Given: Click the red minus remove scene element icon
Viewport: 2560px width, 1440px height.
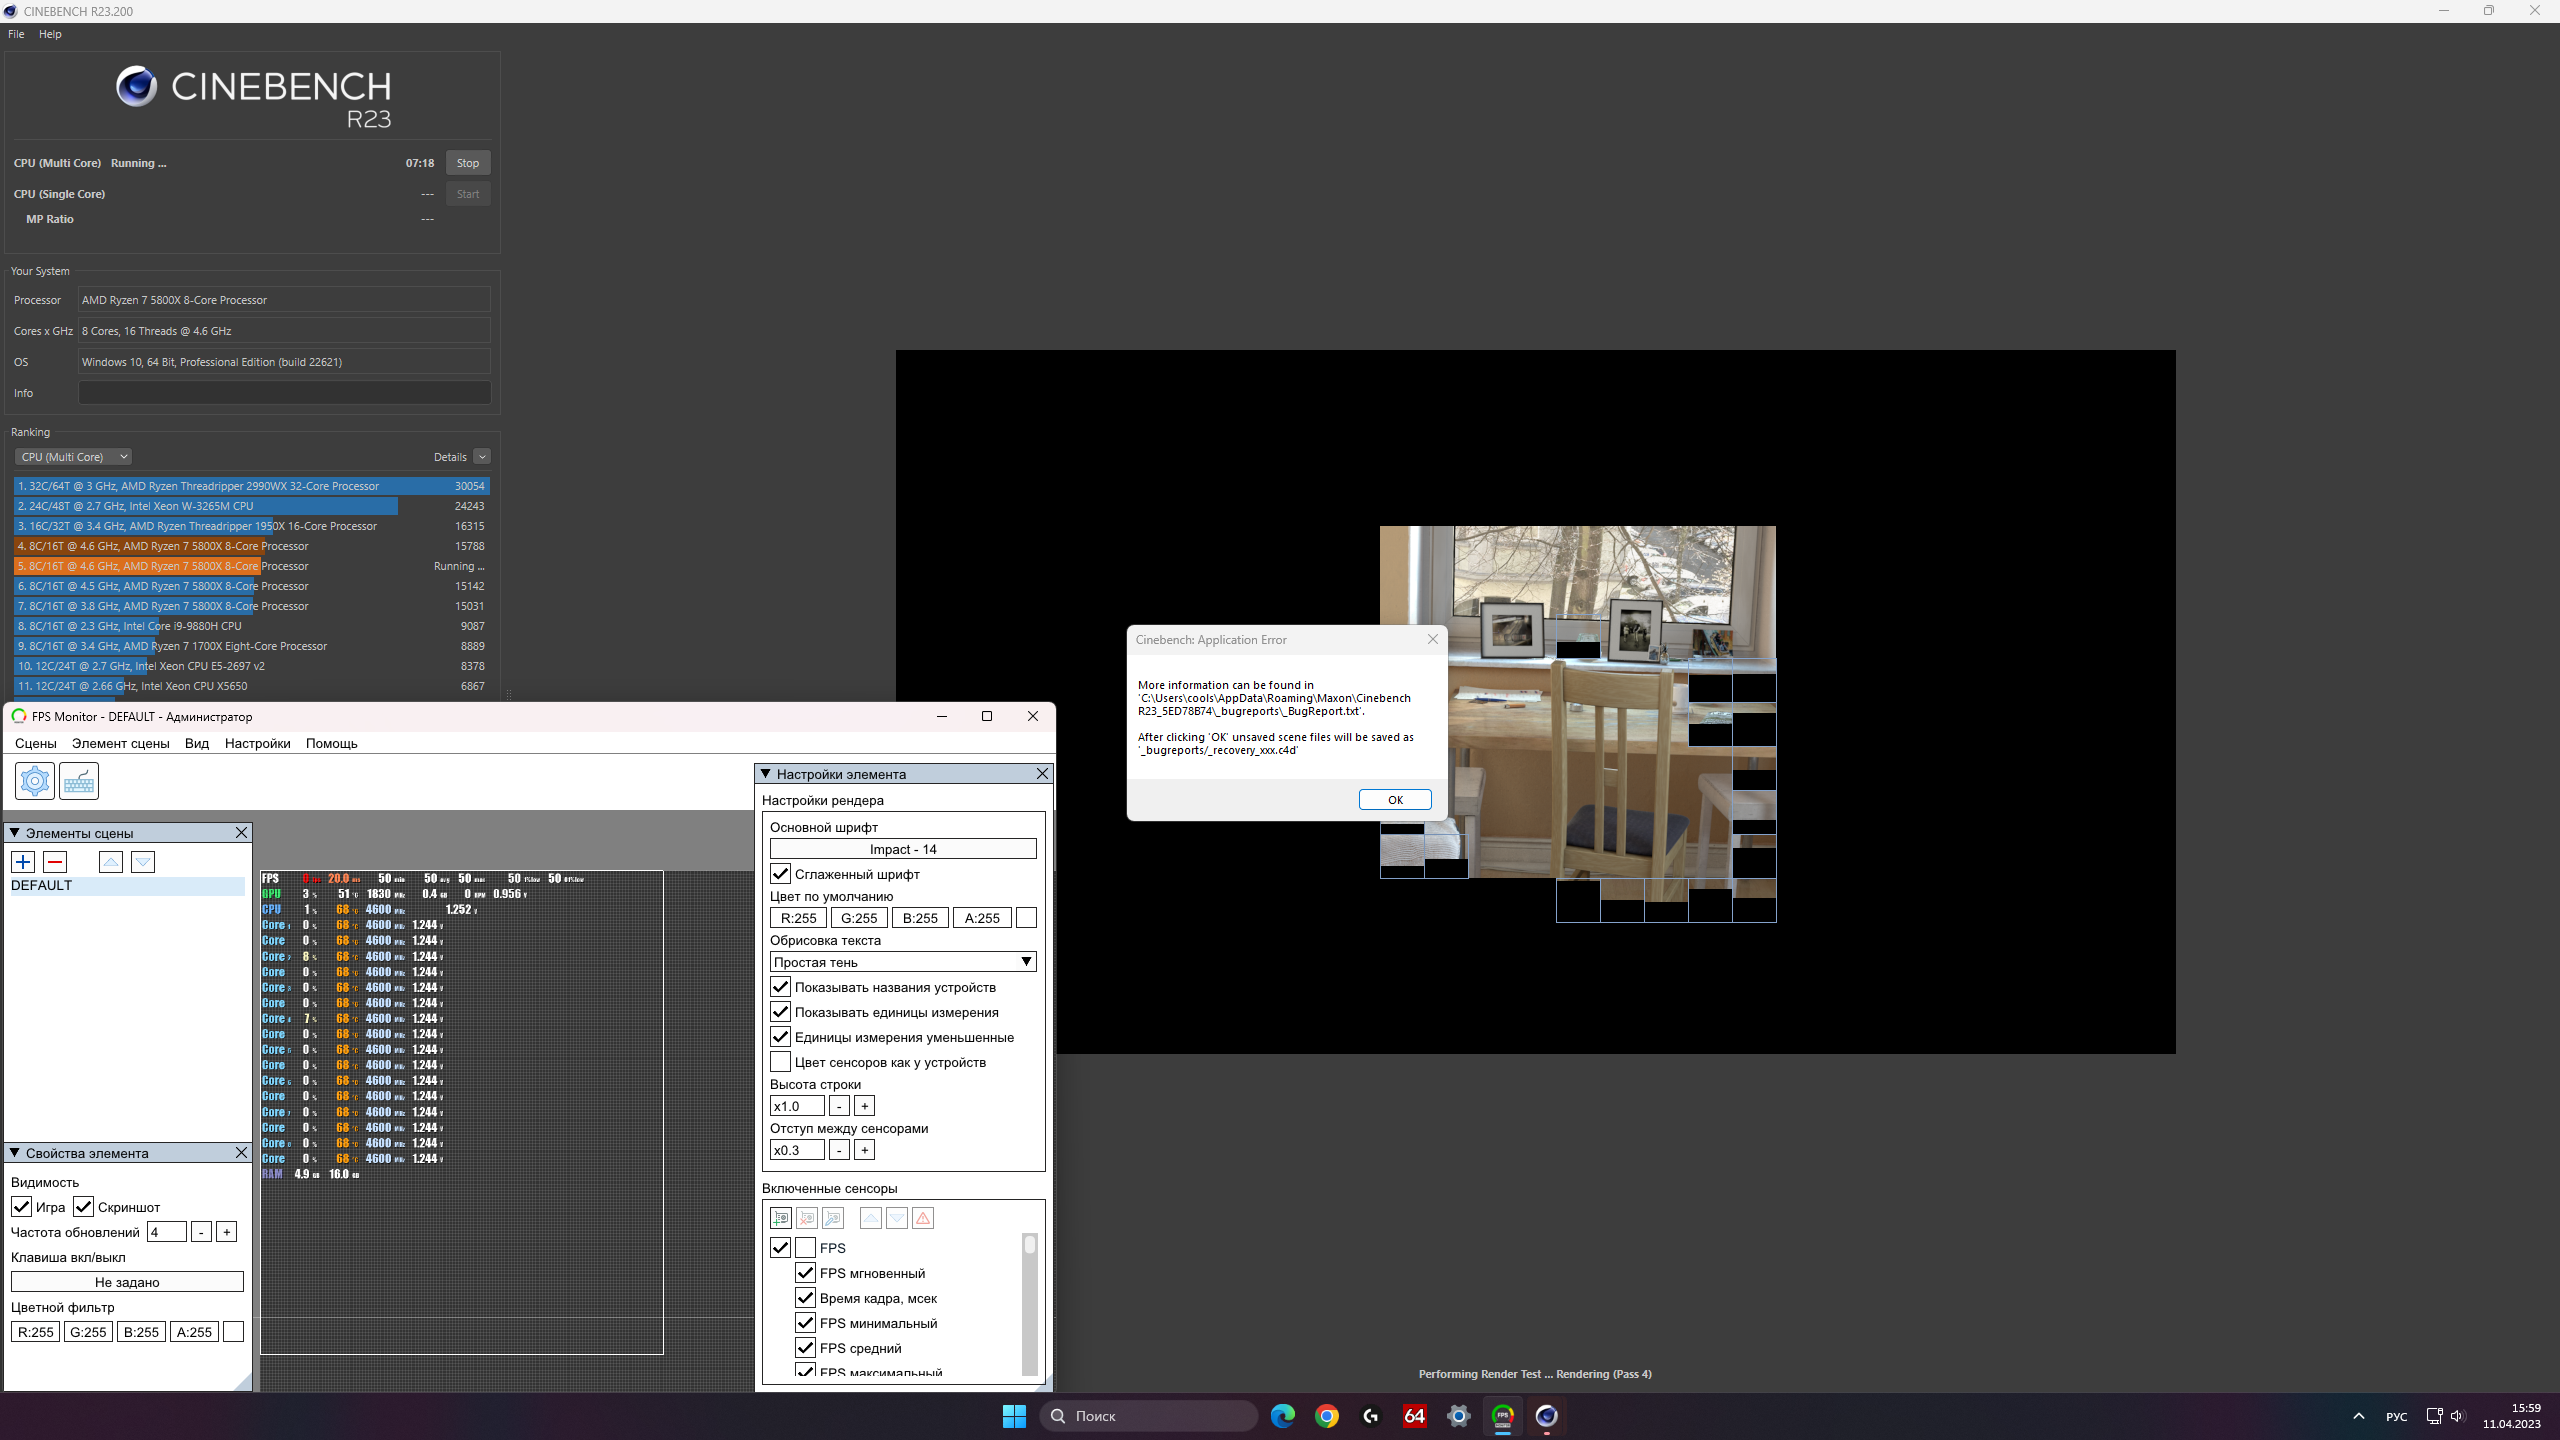Looking at the screenshot, I should [x=55, y=862].
